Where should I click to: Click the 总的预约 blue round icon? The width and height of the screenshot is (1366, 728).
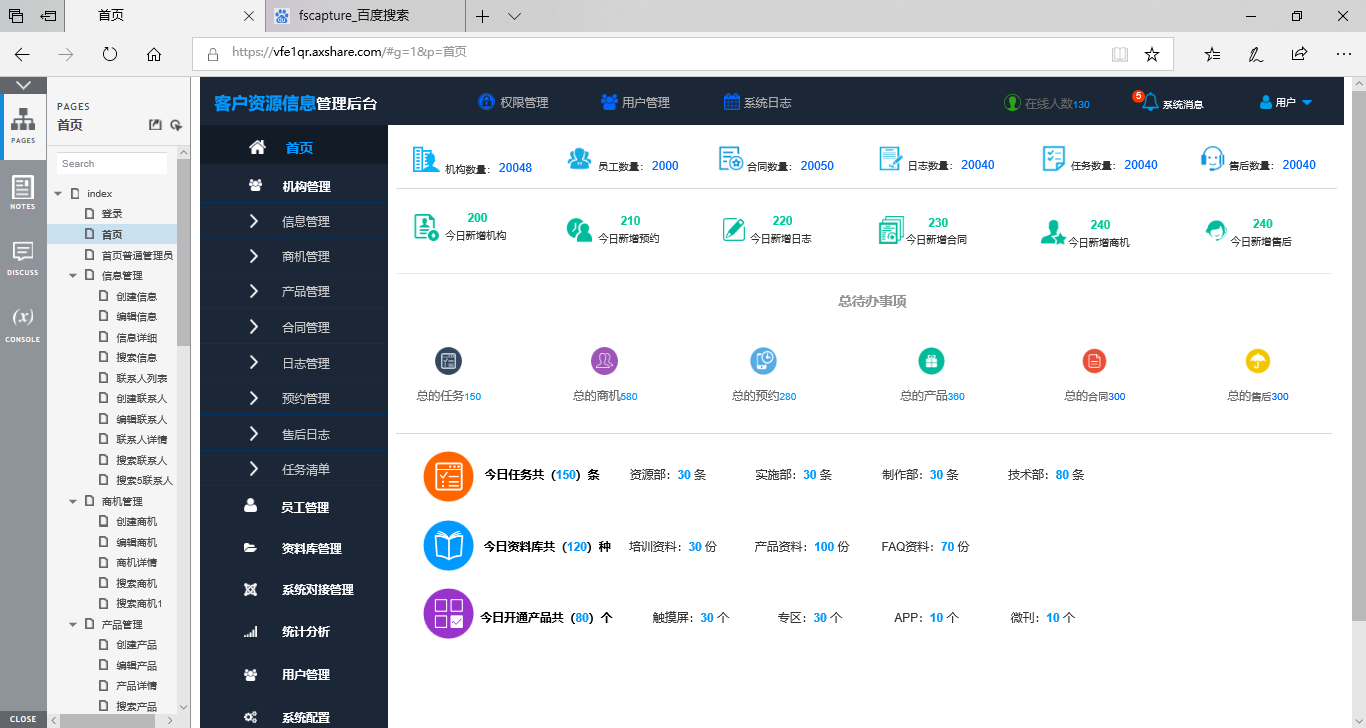pos(764,361)
